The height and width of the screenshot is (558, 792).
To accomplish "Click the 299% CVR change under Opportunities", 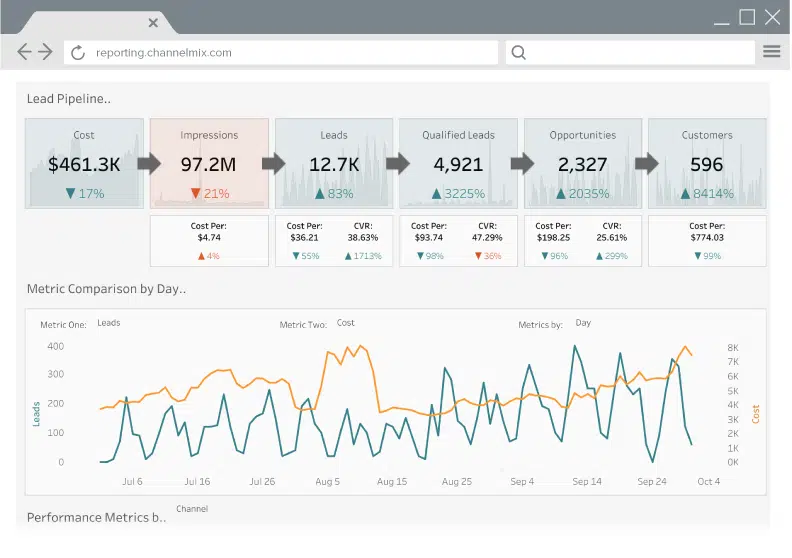I will (612, 256).
